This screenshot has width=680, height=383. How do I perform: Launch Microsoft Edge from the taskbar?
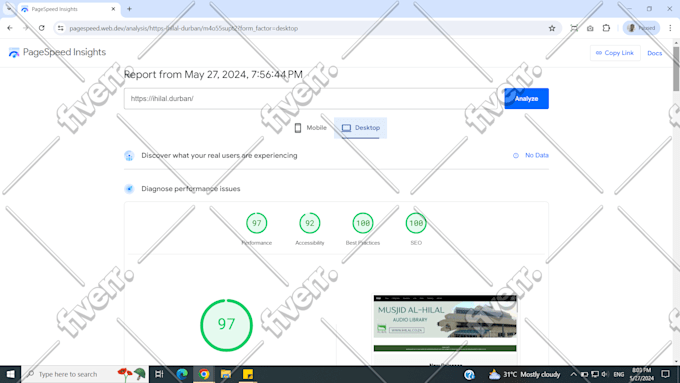coord(182,374)
